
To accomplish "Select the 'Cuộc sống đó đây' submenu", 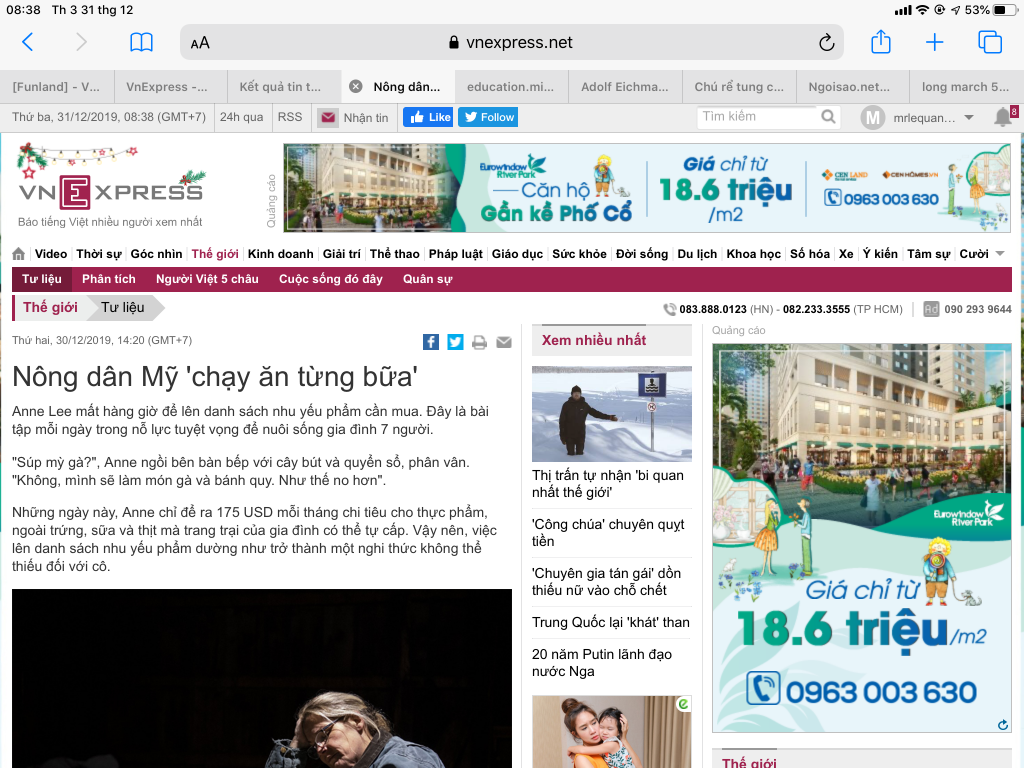I will coord(330,279).
